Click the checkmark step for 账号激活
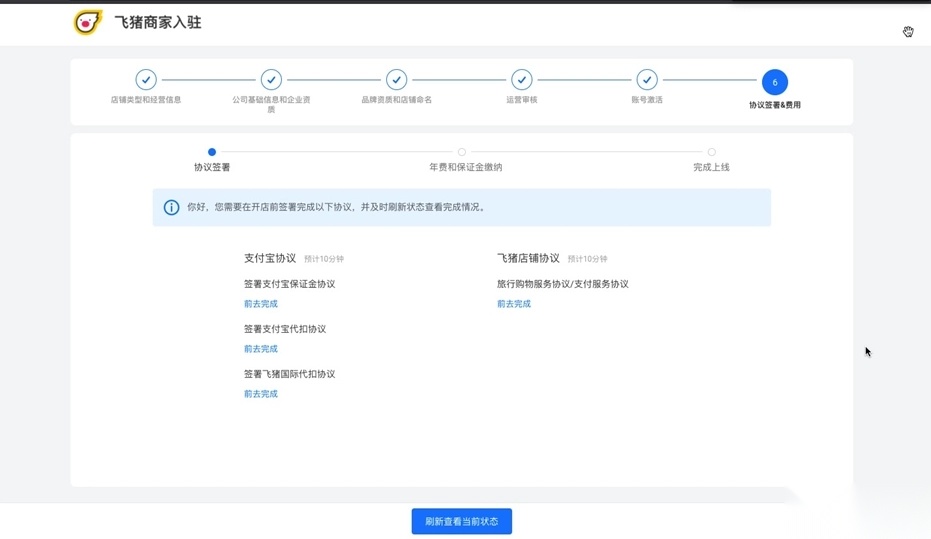931x539 pixels. point(647,80)
